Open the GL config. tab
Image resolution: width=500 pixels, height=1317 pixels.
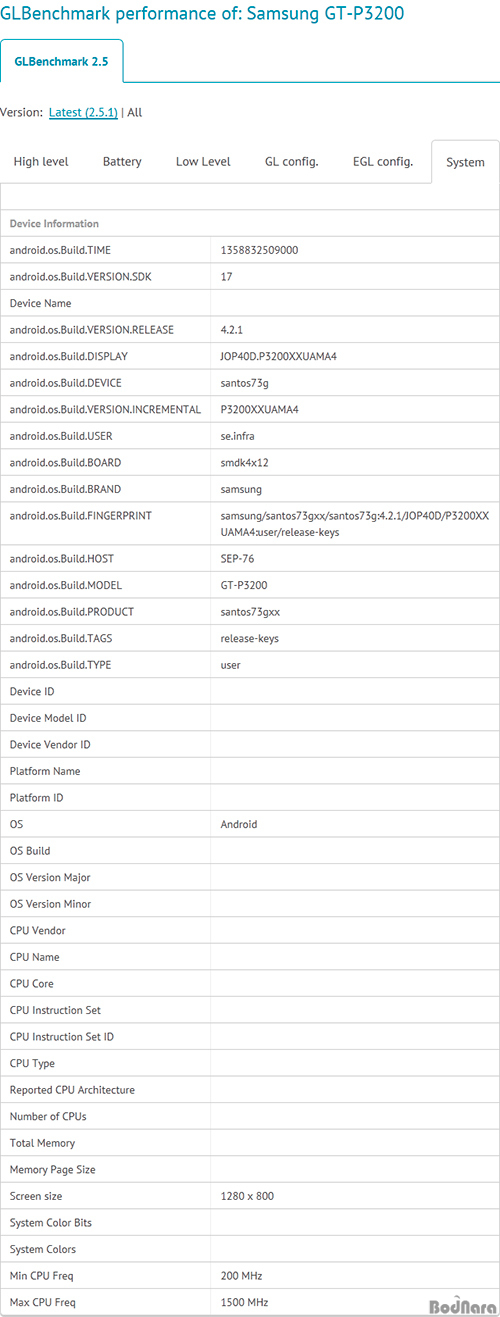292,162
